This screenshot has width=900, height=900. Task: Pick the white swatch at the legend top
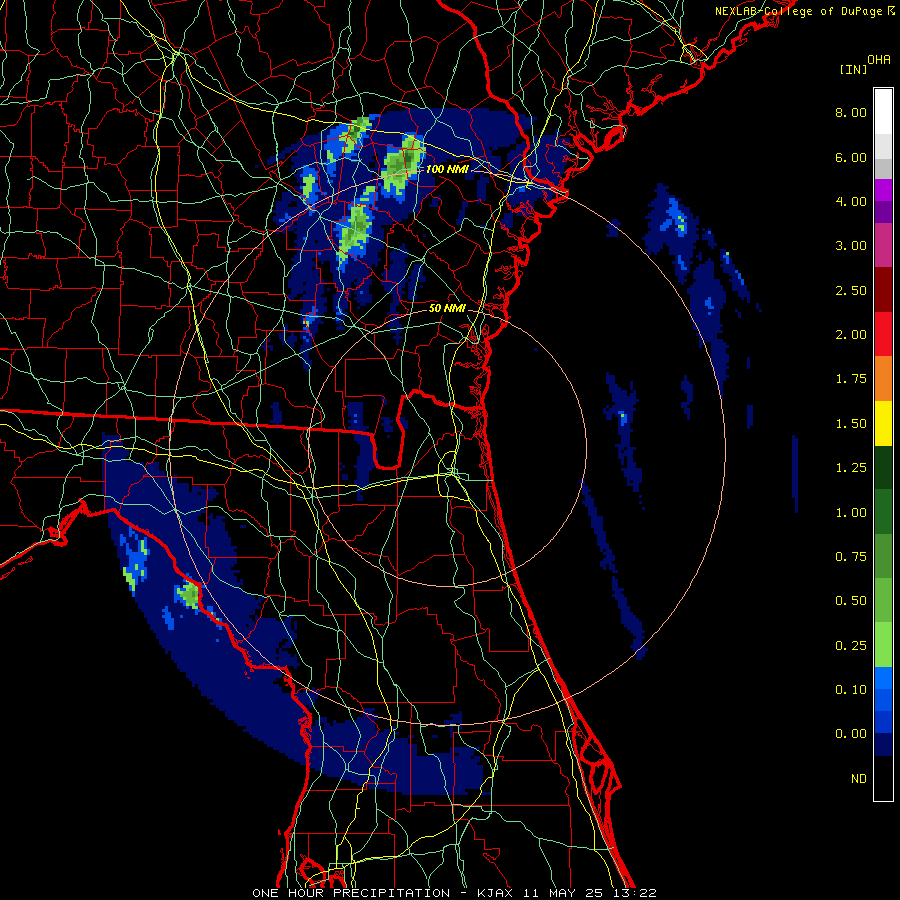(883, 112)
